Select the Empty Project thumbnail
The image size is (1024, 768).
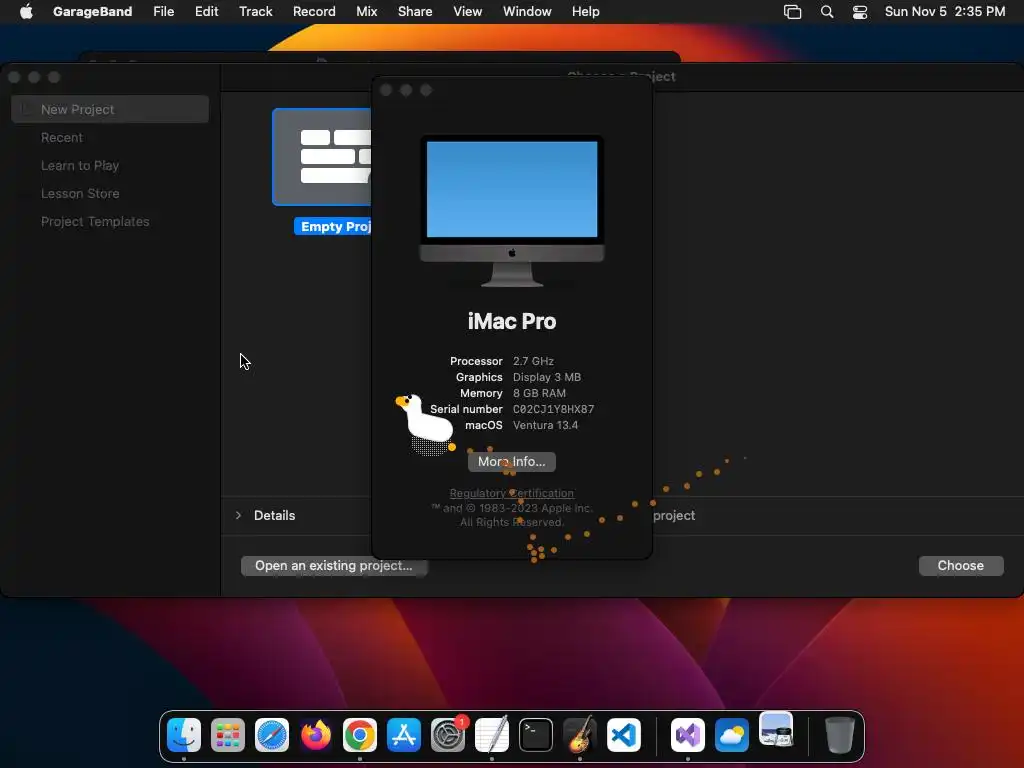322,157
